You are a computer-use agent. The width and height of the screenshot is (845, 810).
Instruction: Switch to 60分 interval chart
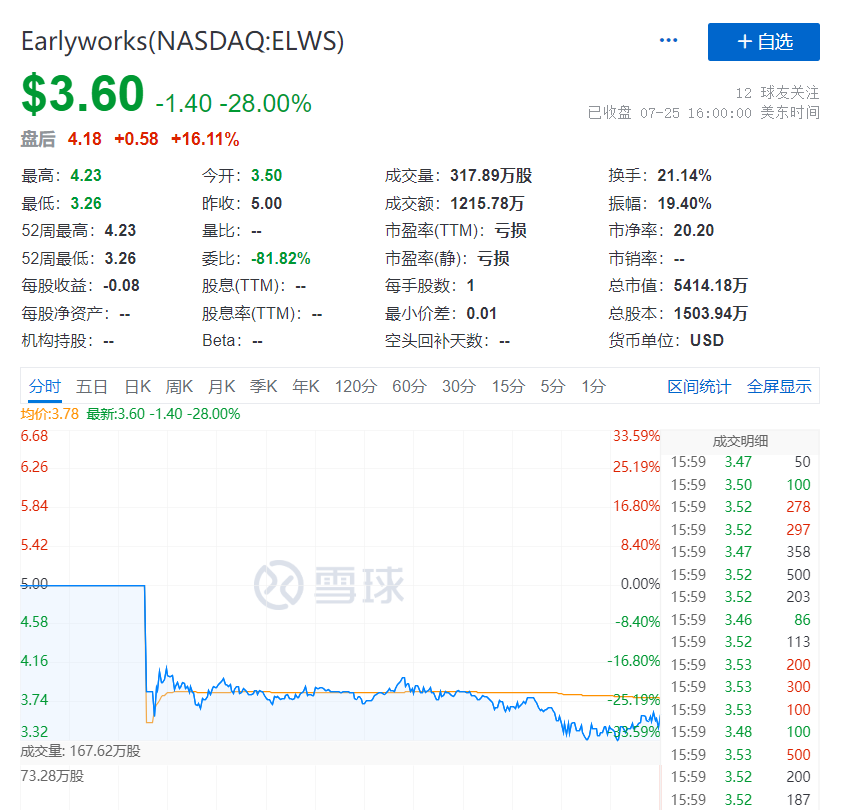click(409, 387)
